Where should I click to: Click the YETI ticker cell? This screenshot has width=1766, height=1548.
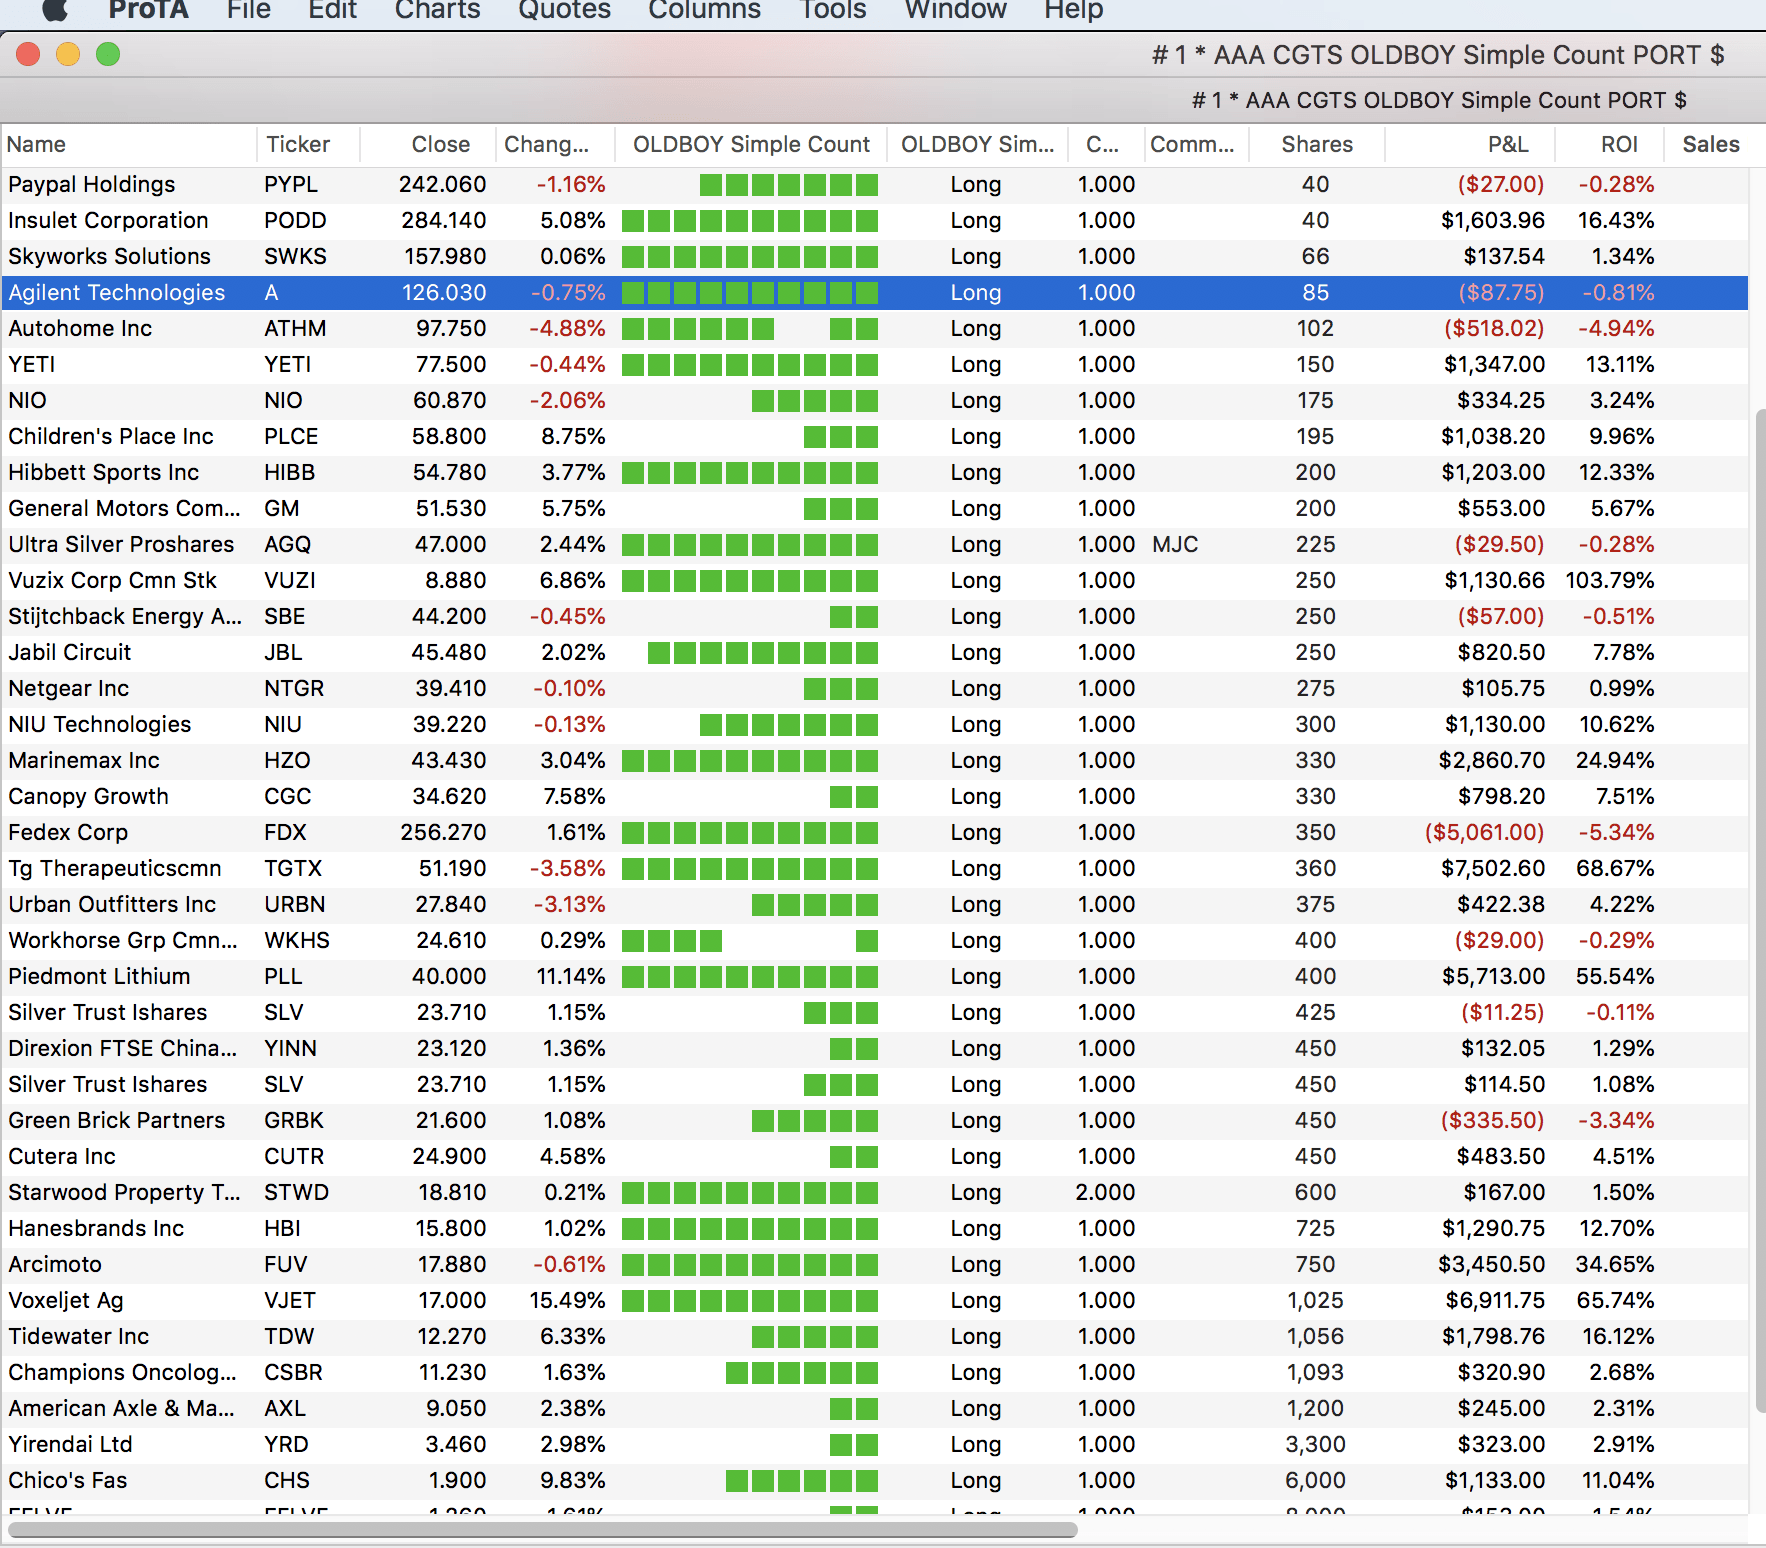click(288, 364)
